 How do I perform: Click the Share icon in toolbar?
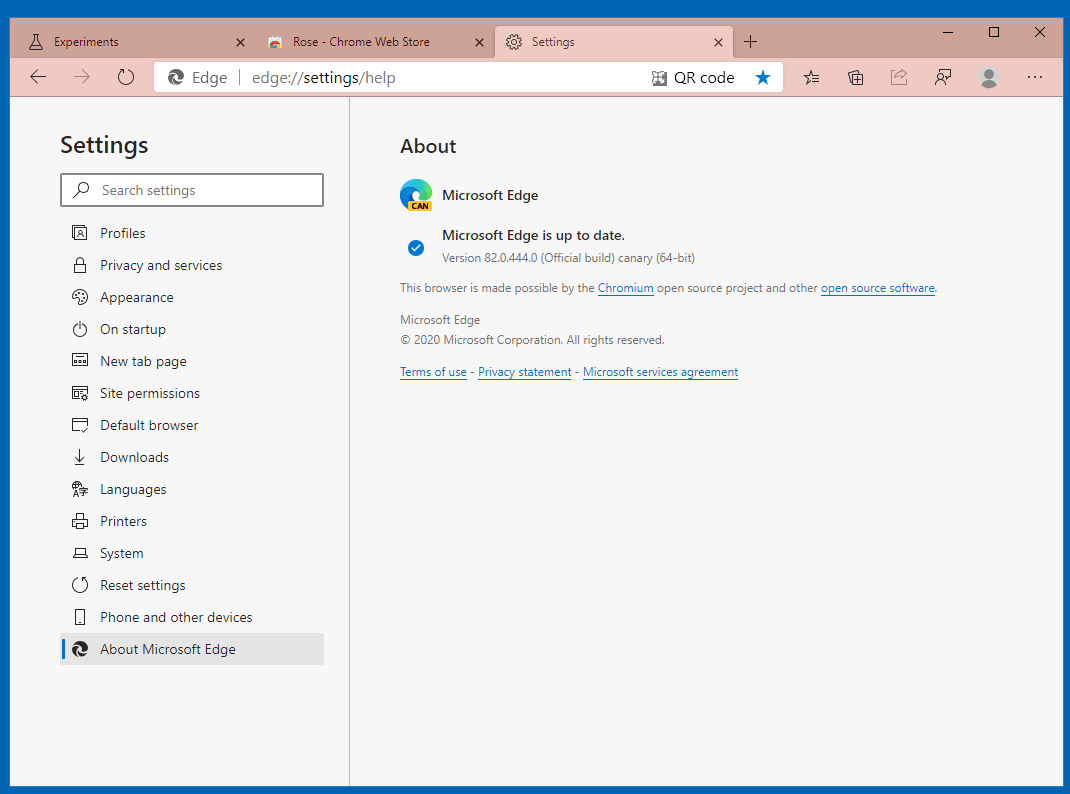point(899,77)
